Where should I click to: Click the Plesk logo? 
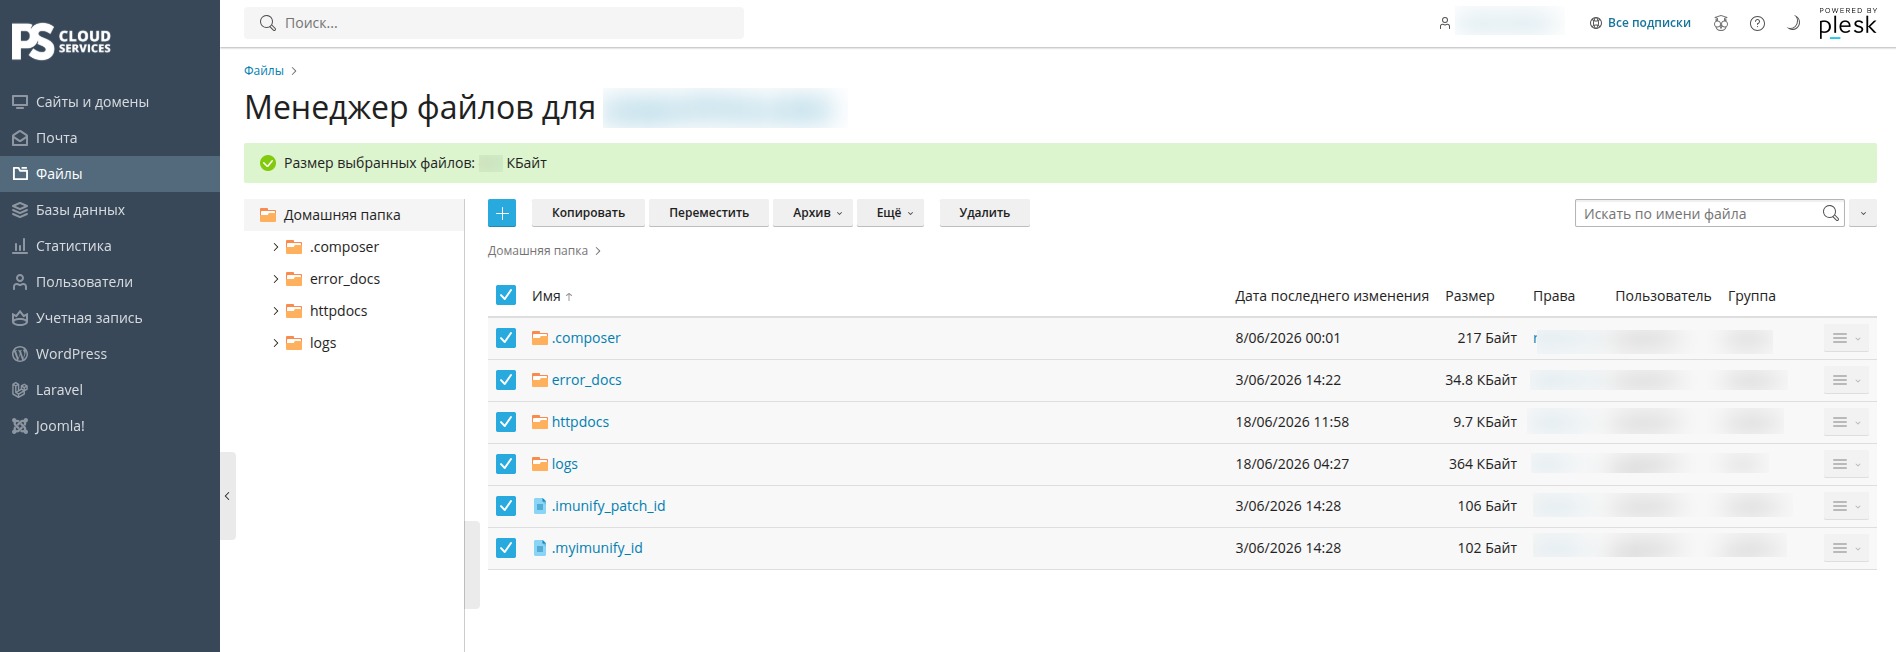pyautogui.click(x=1847, y=23)
